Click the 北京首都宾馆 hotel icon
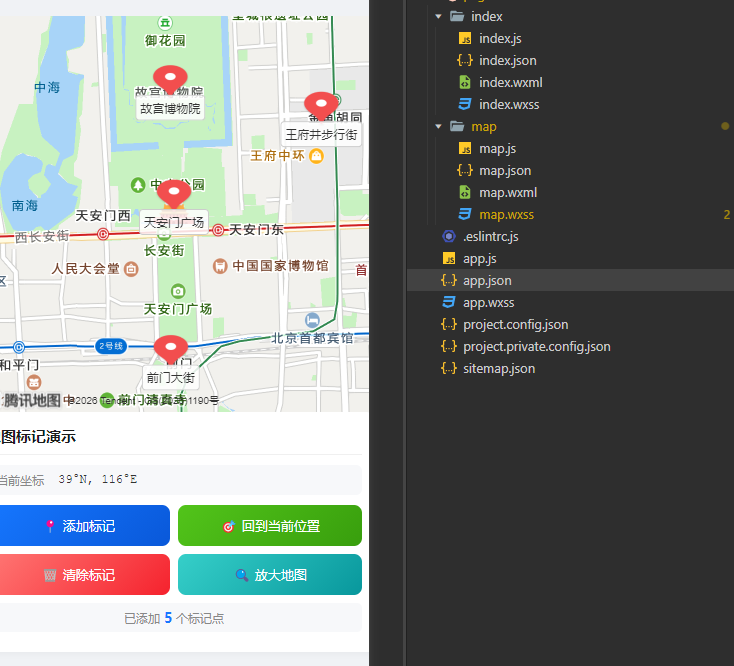This screenshot has width=734, height=666. tap(312, 320)
